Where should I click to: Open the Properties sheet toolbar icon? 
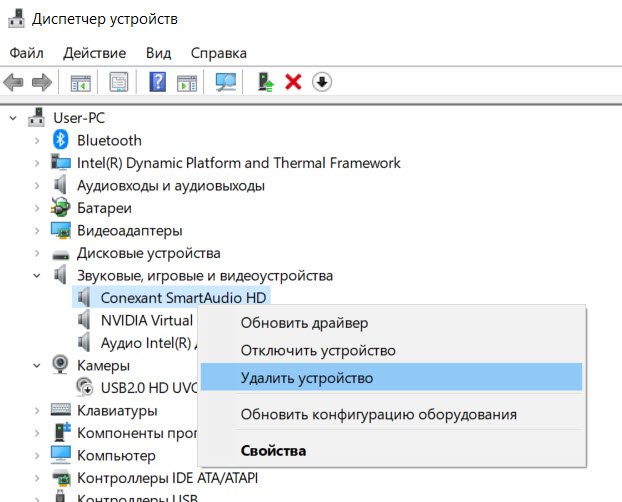(x=119, y=82)
